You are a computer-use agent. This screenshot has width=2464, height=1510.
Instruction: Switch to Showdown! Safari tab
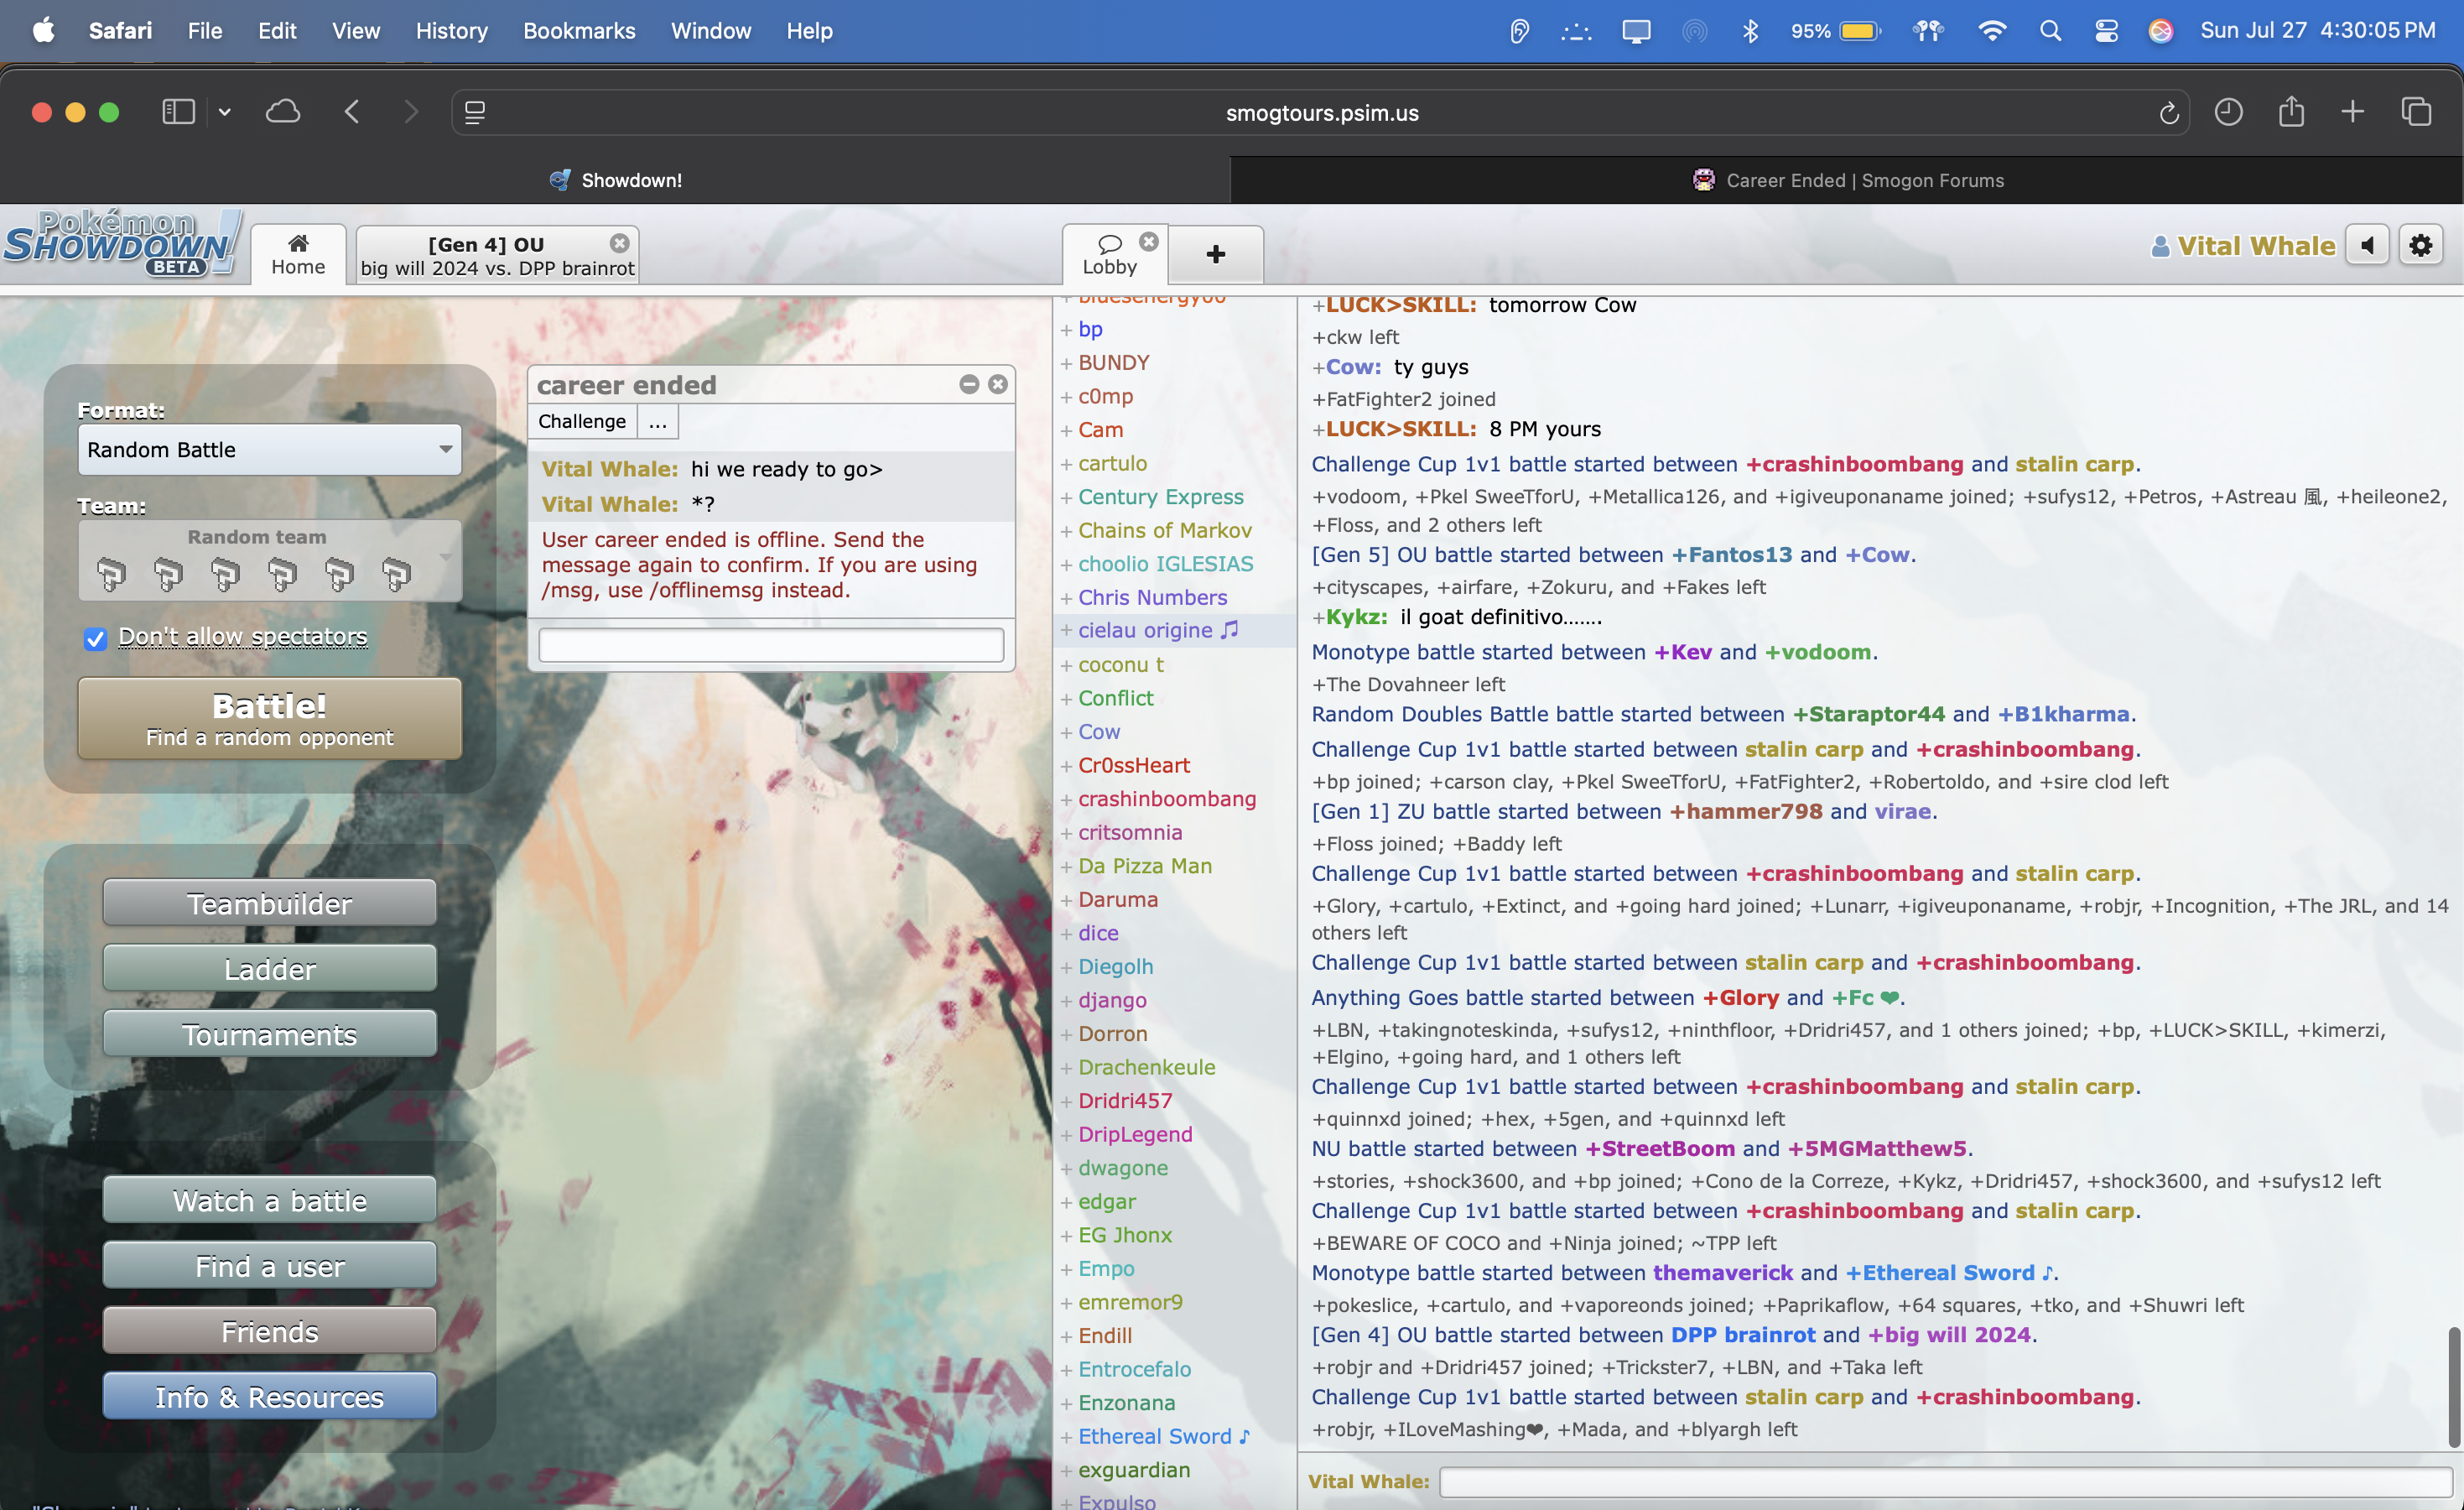click(615, 180)
